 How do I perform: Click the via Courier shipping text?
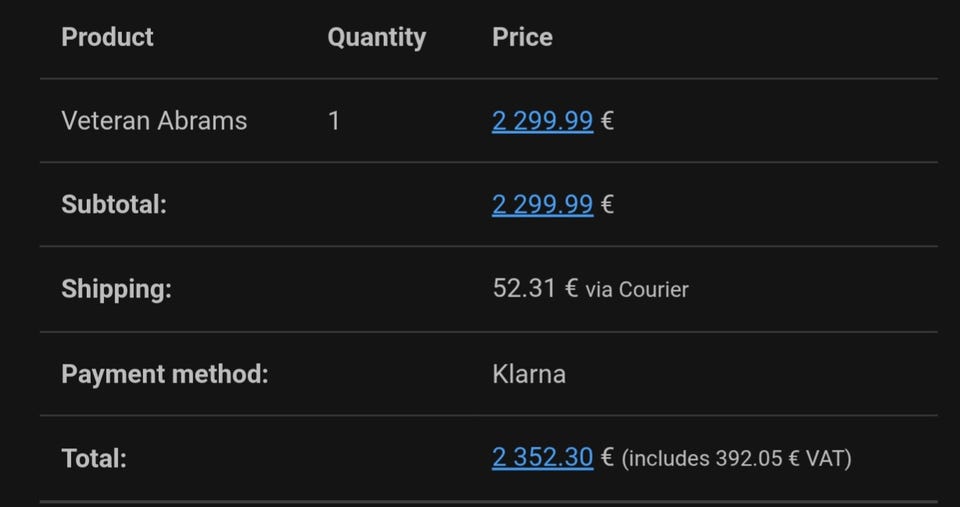click(x=637, y=290)
